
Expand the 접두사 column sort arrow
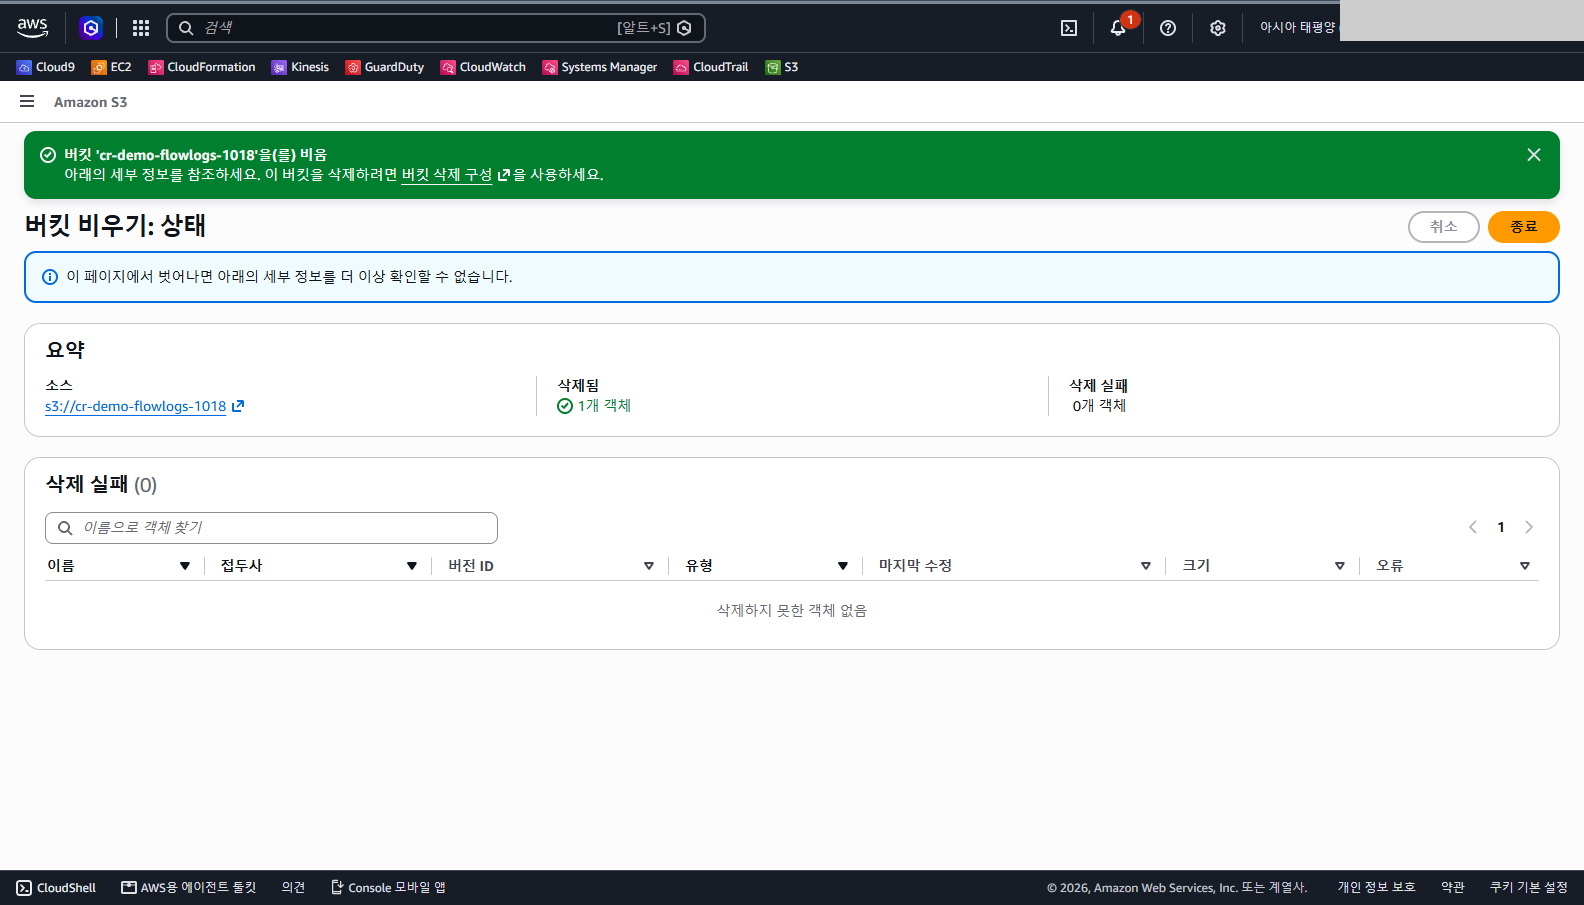coord(412,566)
